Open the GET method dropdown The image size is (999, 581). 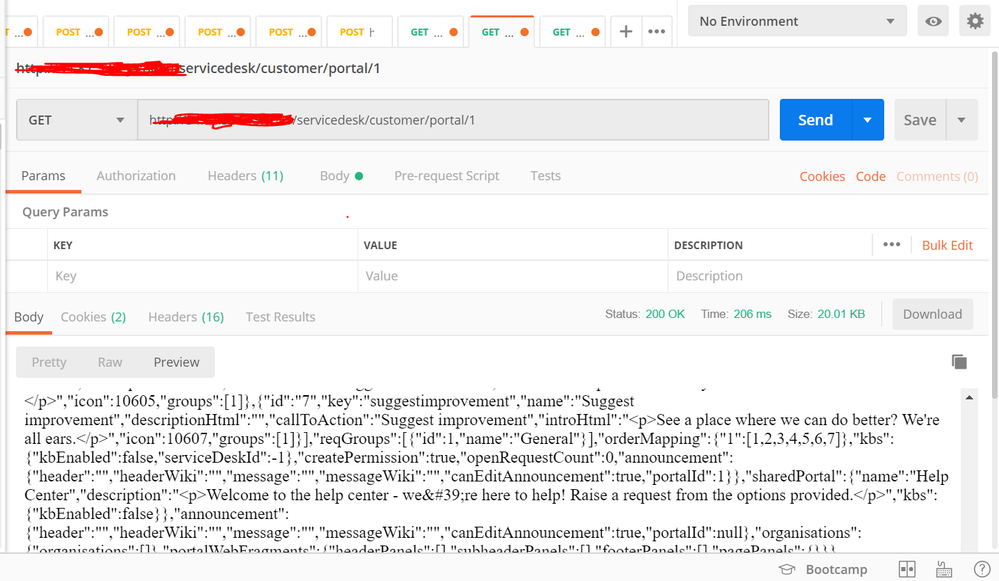[76, 120]
